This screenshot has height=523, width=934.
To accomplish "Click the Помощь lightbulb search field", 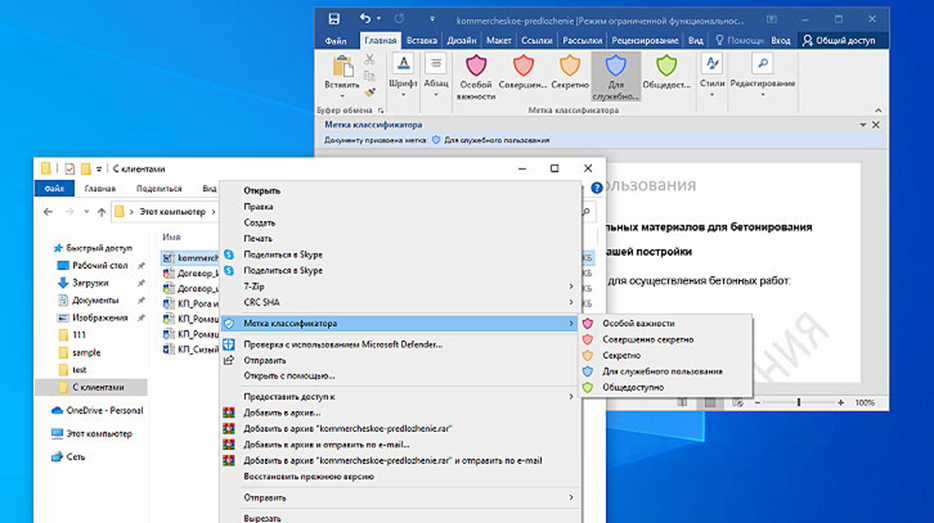I will [x=739, y=41].
